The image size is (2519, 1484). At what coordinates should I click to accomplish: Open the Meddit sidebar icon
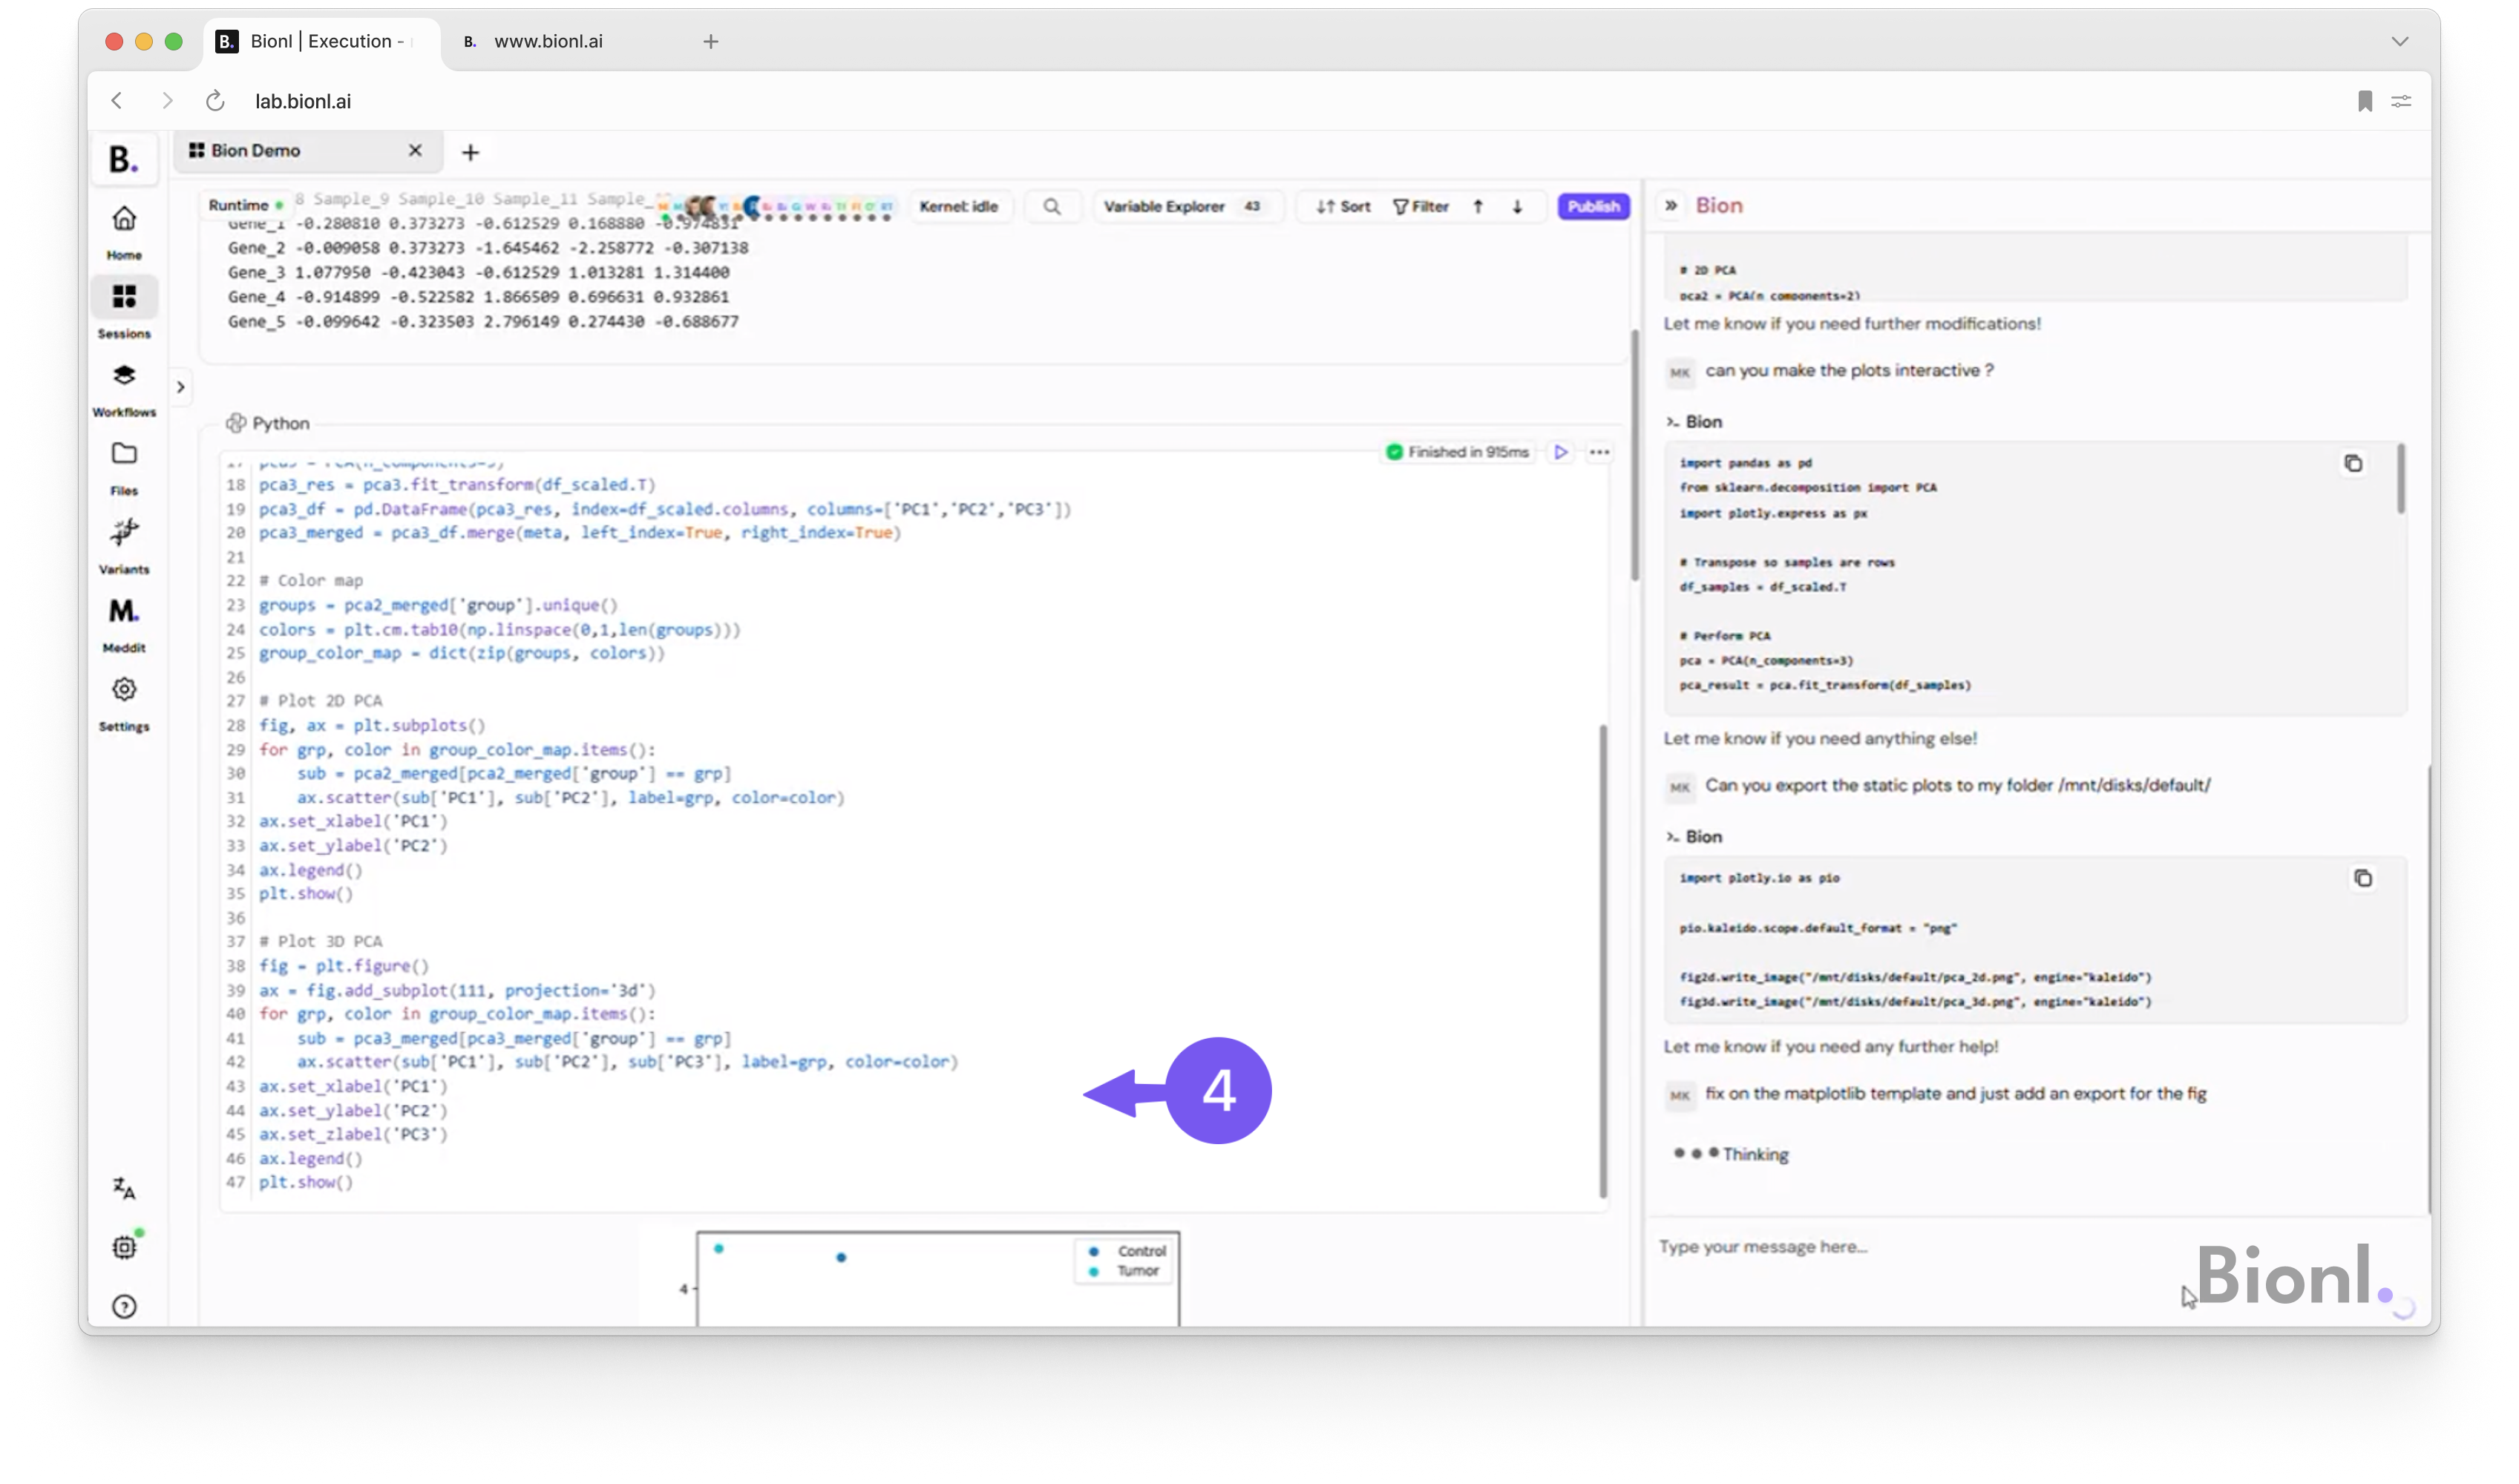[124, 610]
